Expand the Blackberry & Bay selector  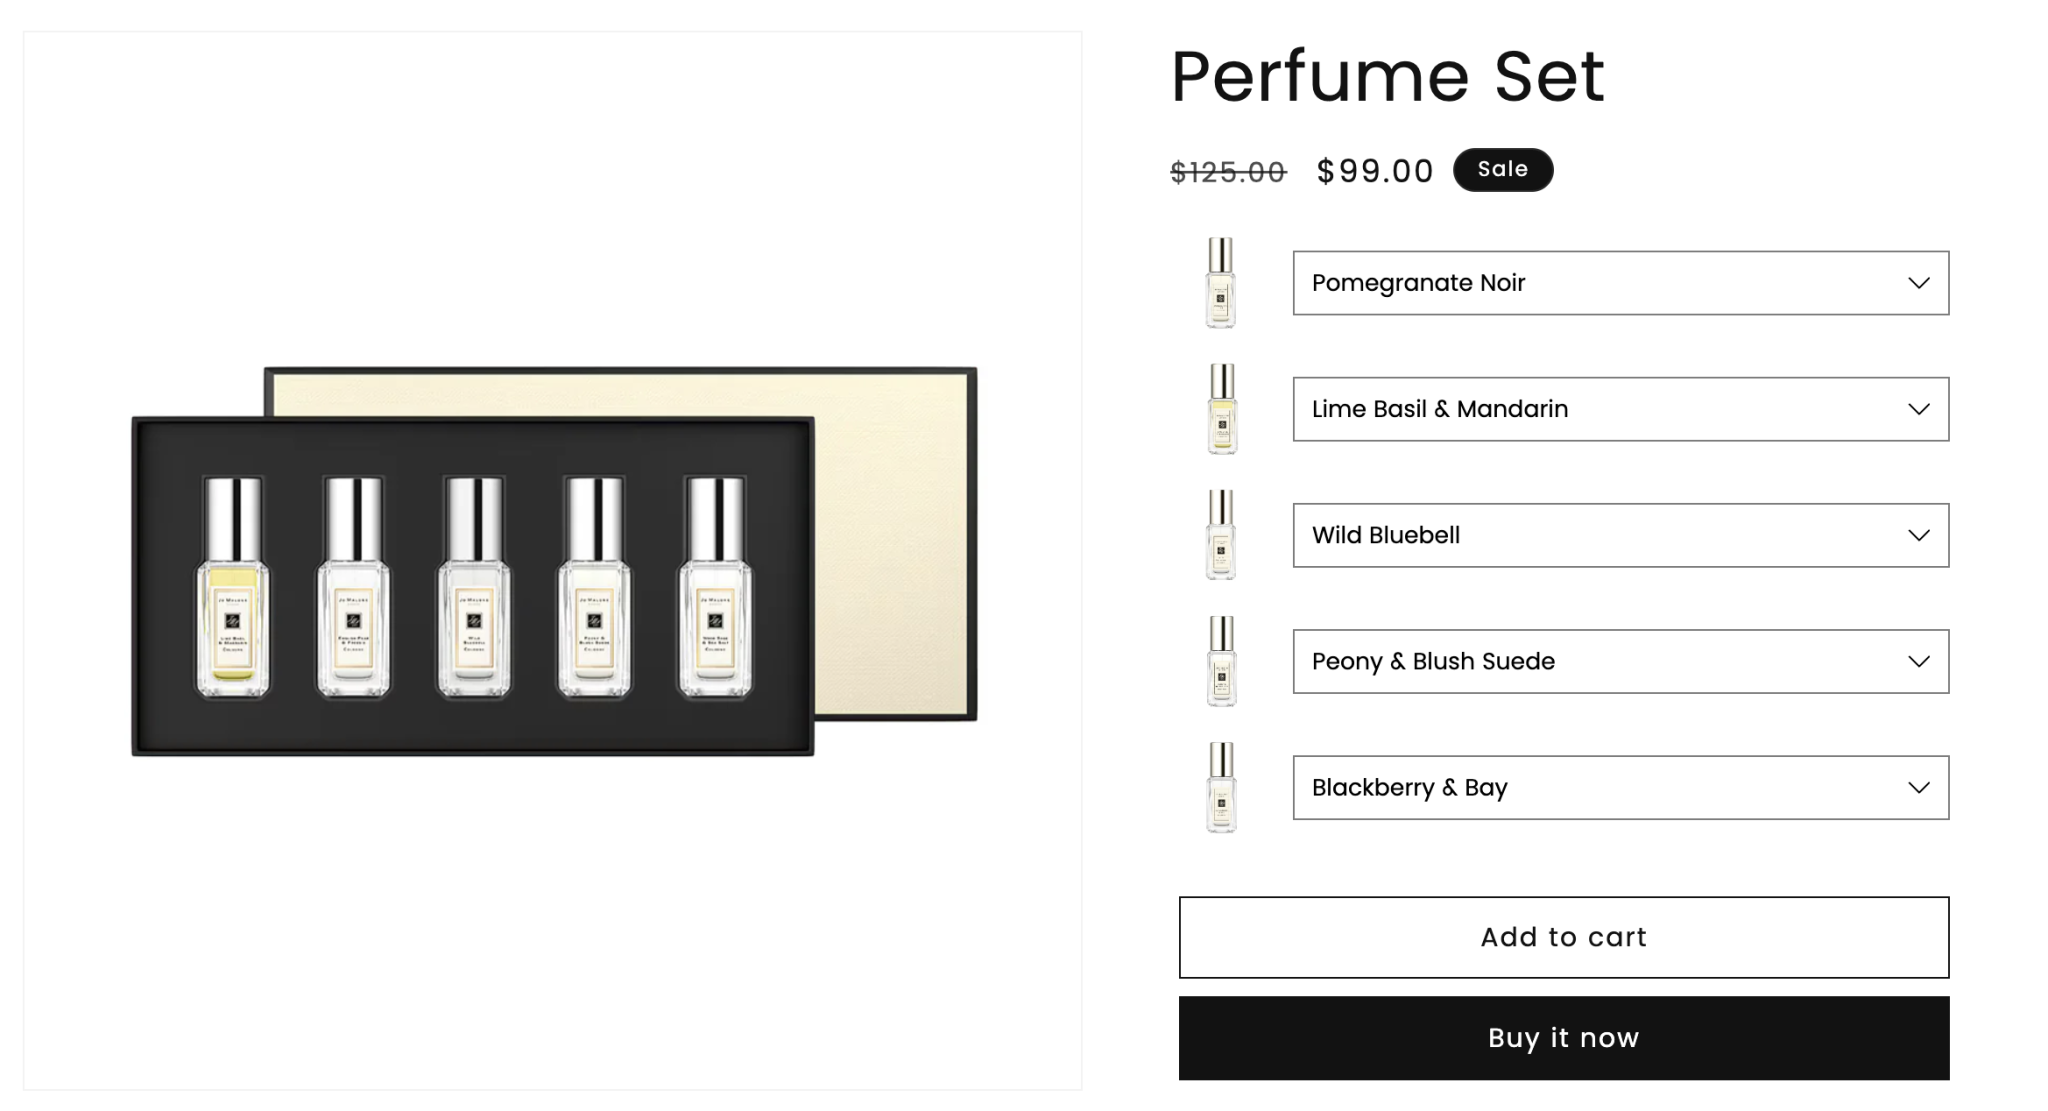click(x=1620, y=787)
